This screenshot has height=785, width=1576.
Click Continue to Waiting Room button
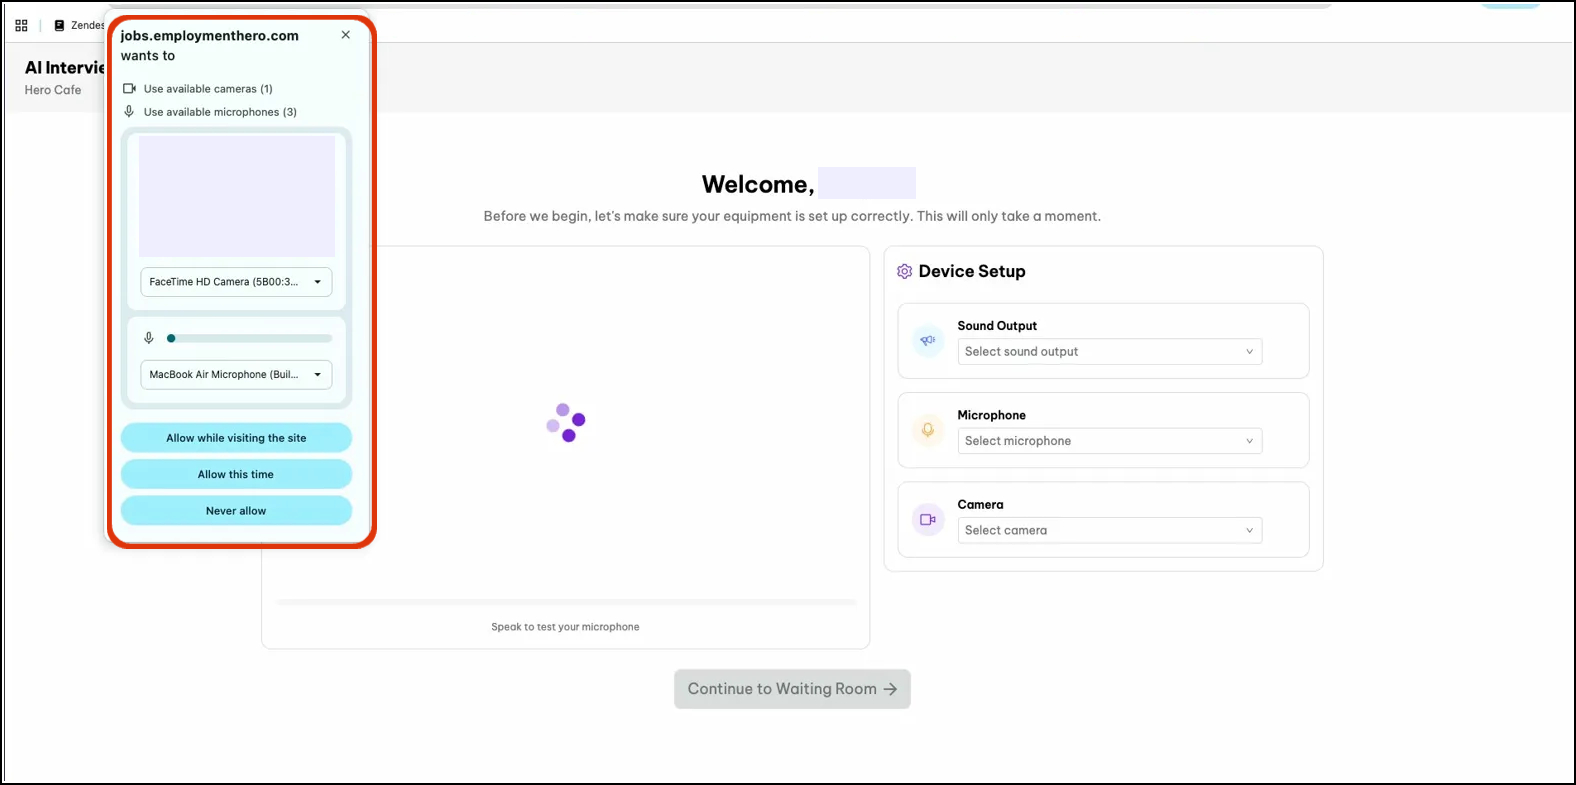(x=792, y=689)
